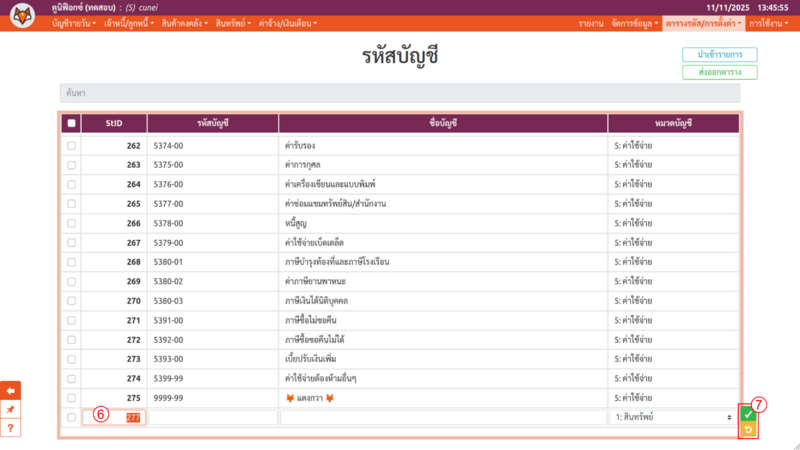Click the ส่งออกตาราง export button

coord(719,72)
